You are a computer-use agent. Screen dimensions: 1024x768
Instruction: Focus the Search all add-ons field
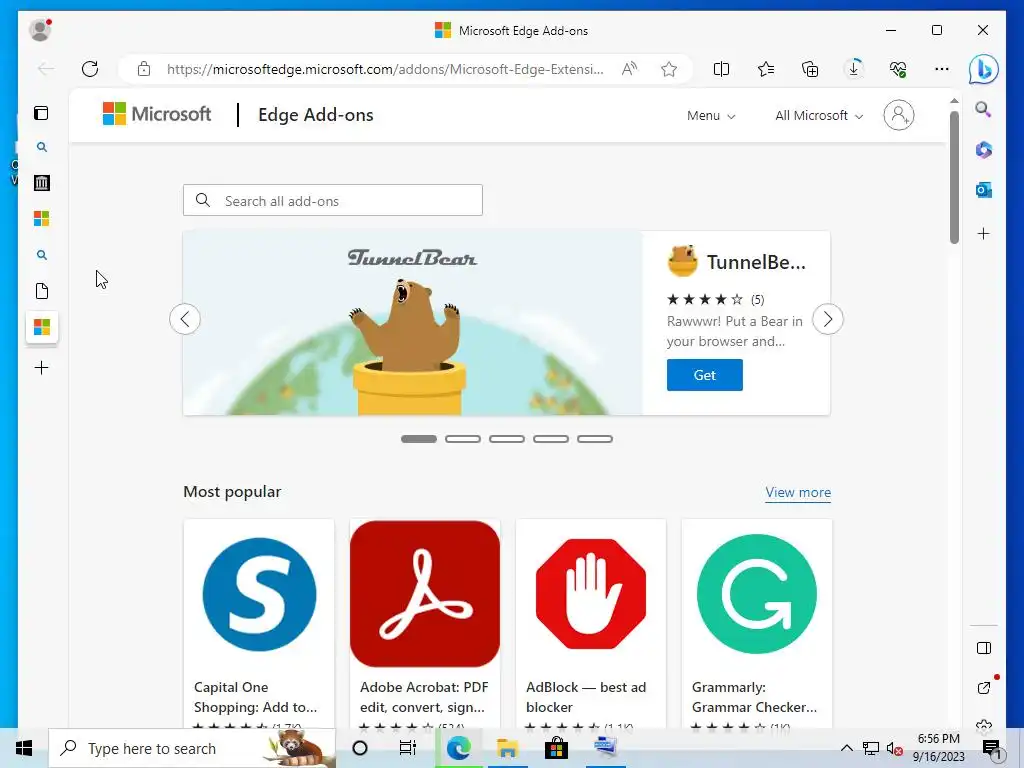[x=333, y=200]
